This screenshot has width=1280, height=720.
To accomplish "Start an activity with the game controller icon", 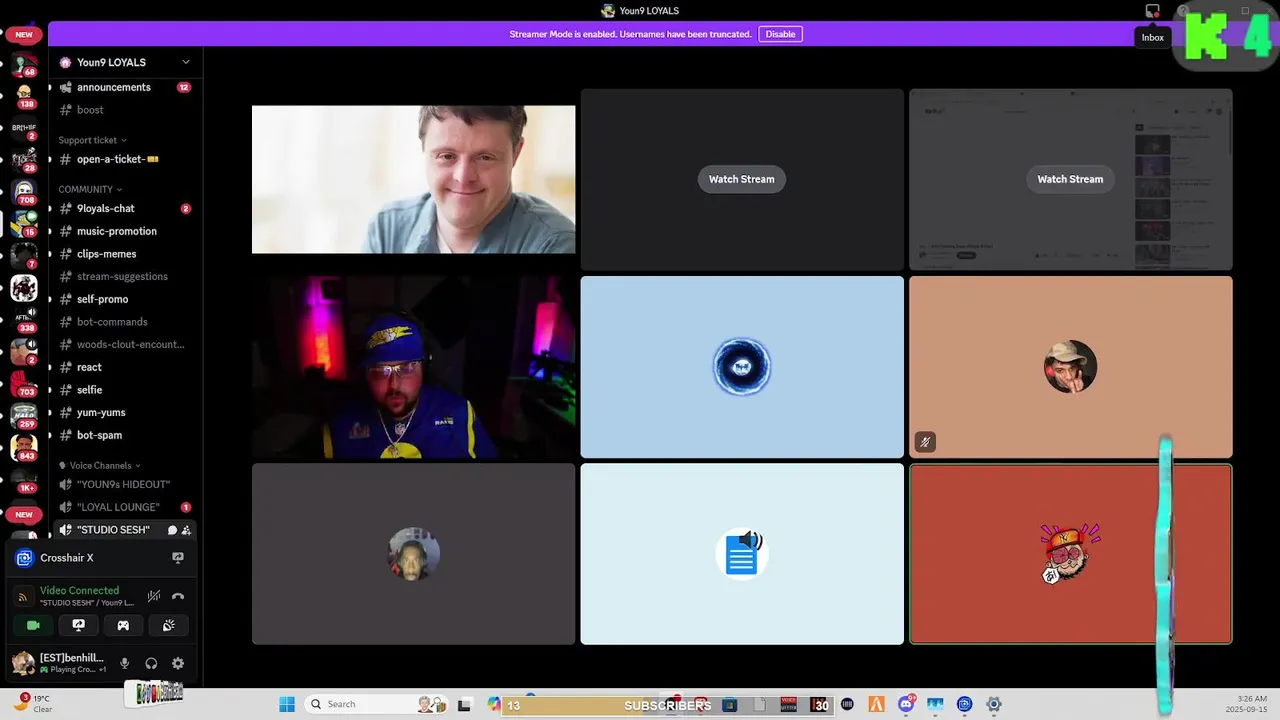I will [123, 625].
